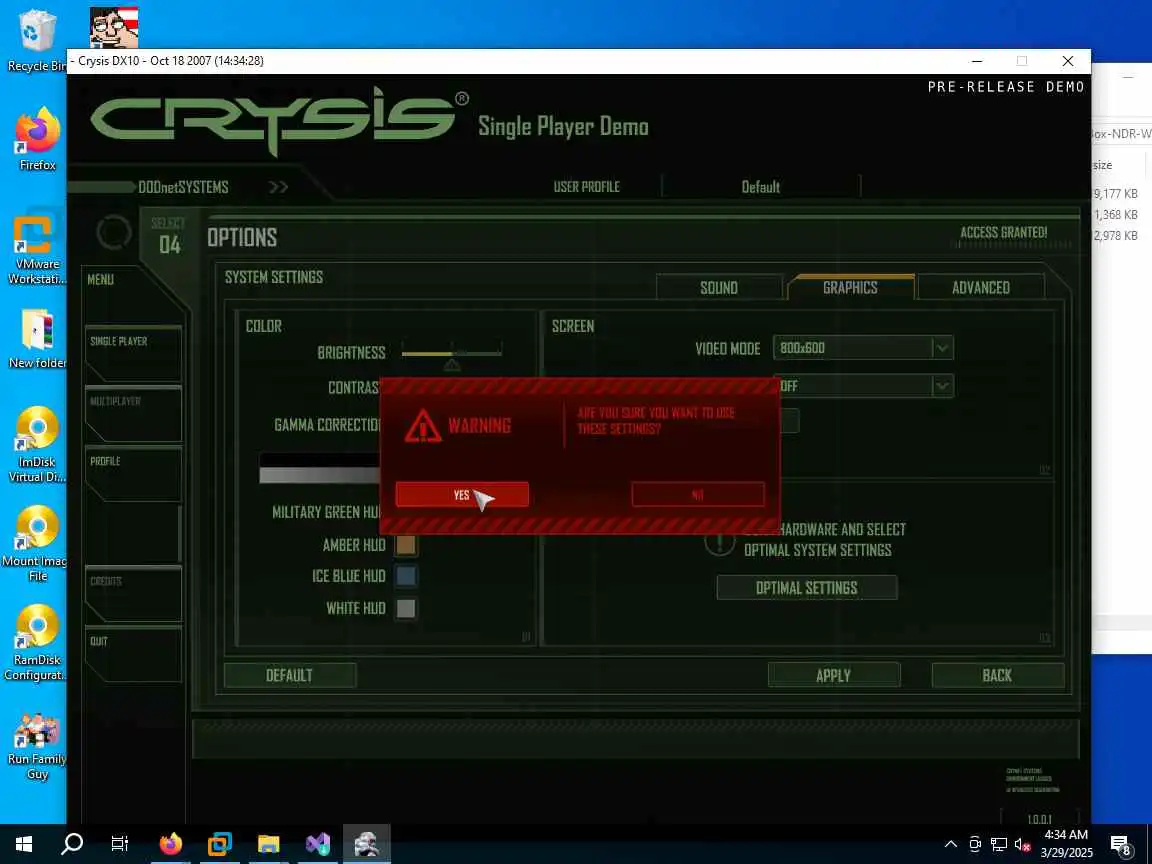
Task: Switch to the SOUND tab
Action: click(719, 287)
